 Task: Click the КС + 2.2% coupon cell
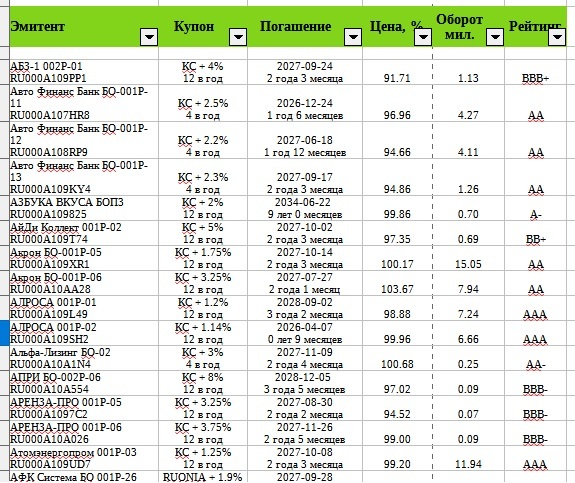click(x=203, y=140)
